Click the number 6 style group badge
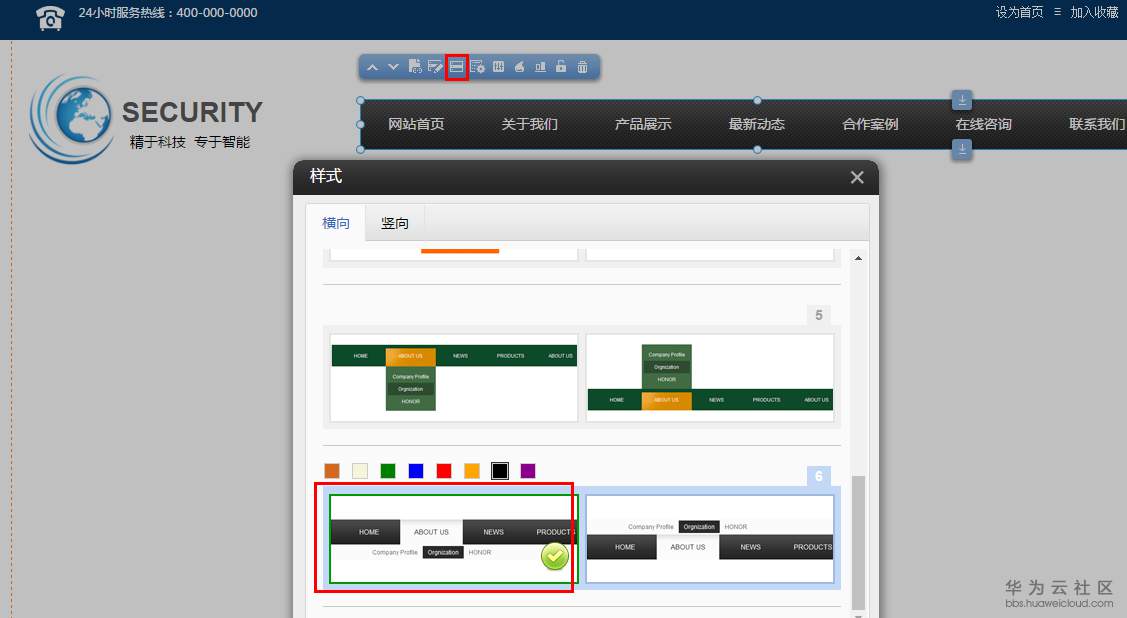The image size is (1127, 618). tap(819, 476)
